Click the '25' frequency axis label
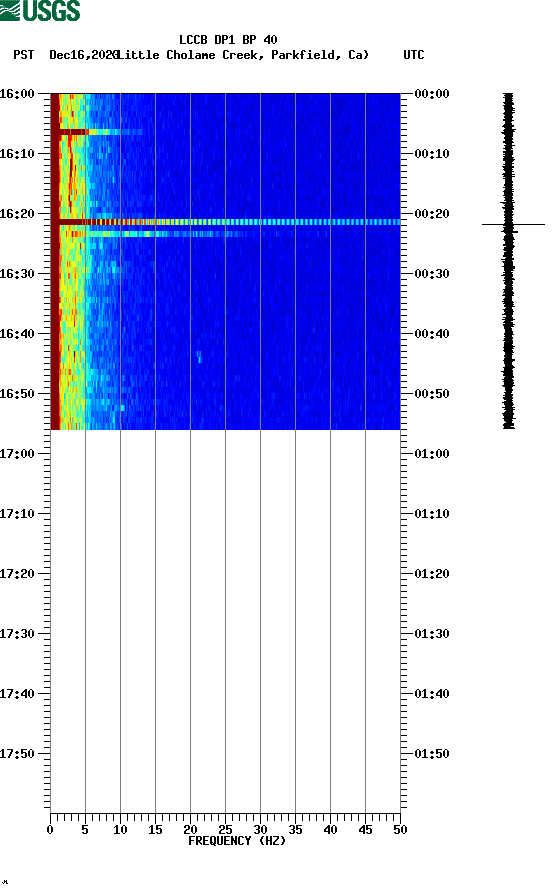552x893 pixels. (225, 830)
